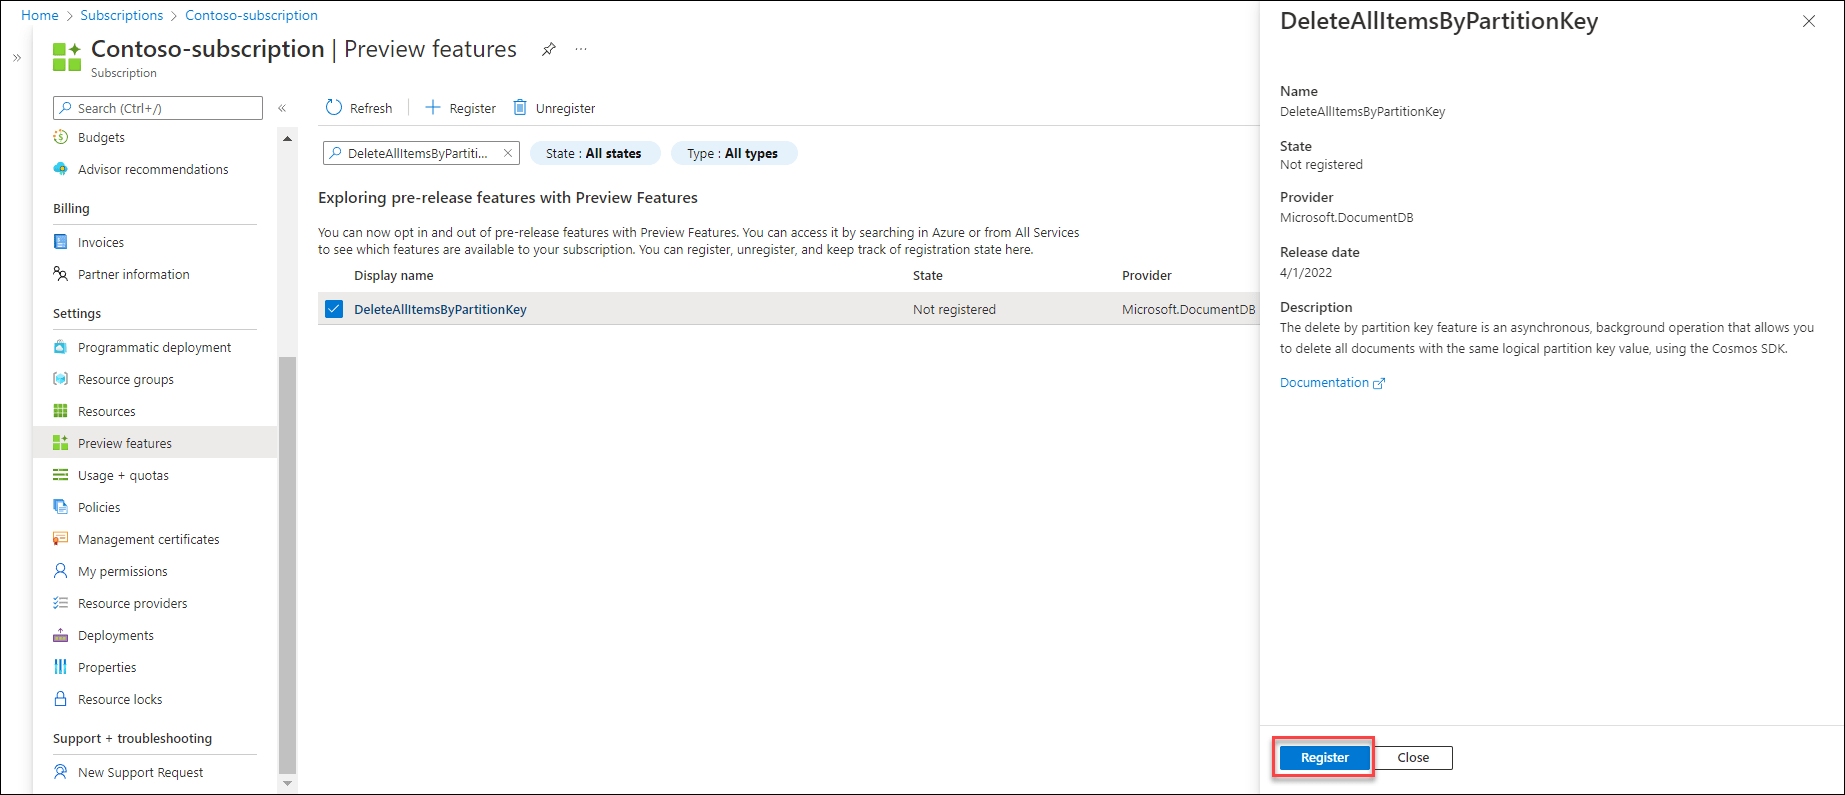Select Resource locks menu item
Screen dimensions: 1845x795
[x=155, y=699]
